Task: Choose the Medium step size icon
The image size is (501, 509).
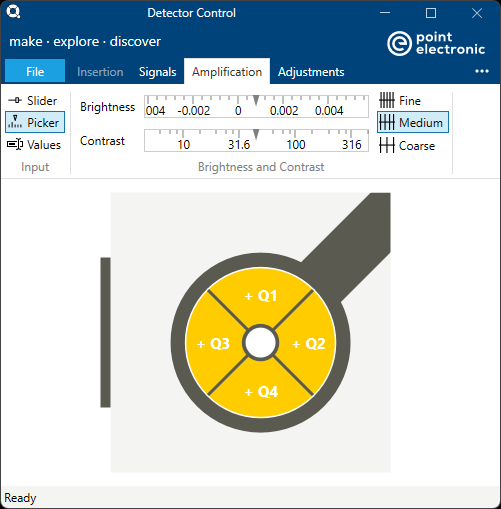Action: tap(387, 122)
